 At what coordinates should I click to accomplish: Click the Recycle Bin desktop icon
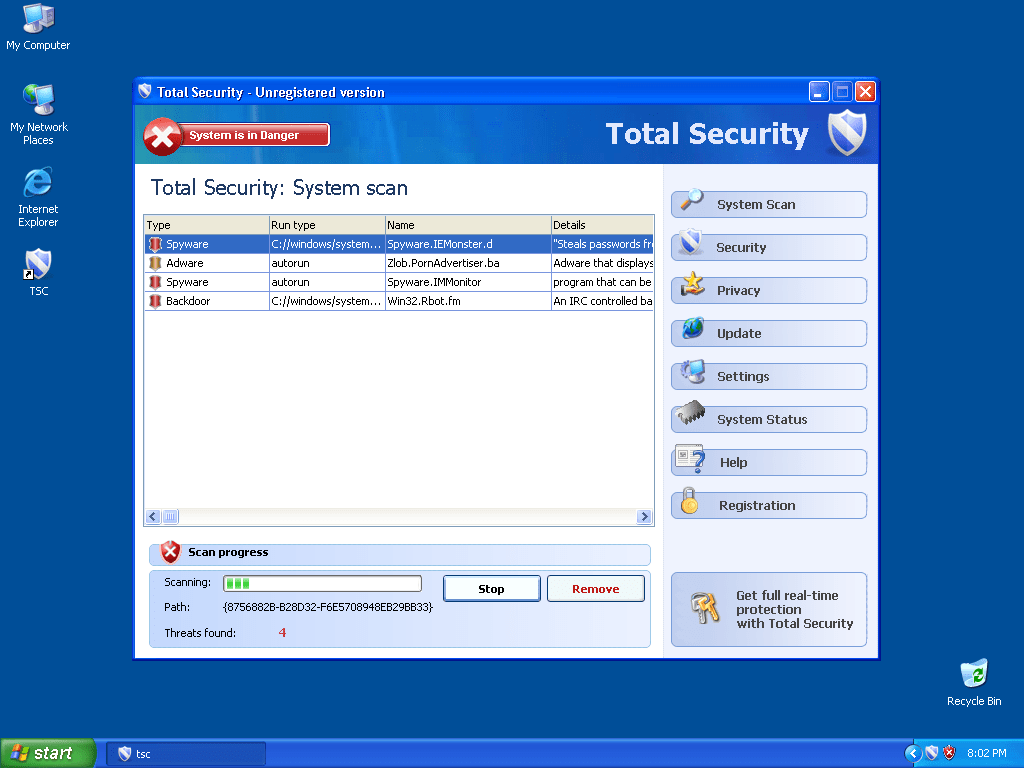point(973,675)
